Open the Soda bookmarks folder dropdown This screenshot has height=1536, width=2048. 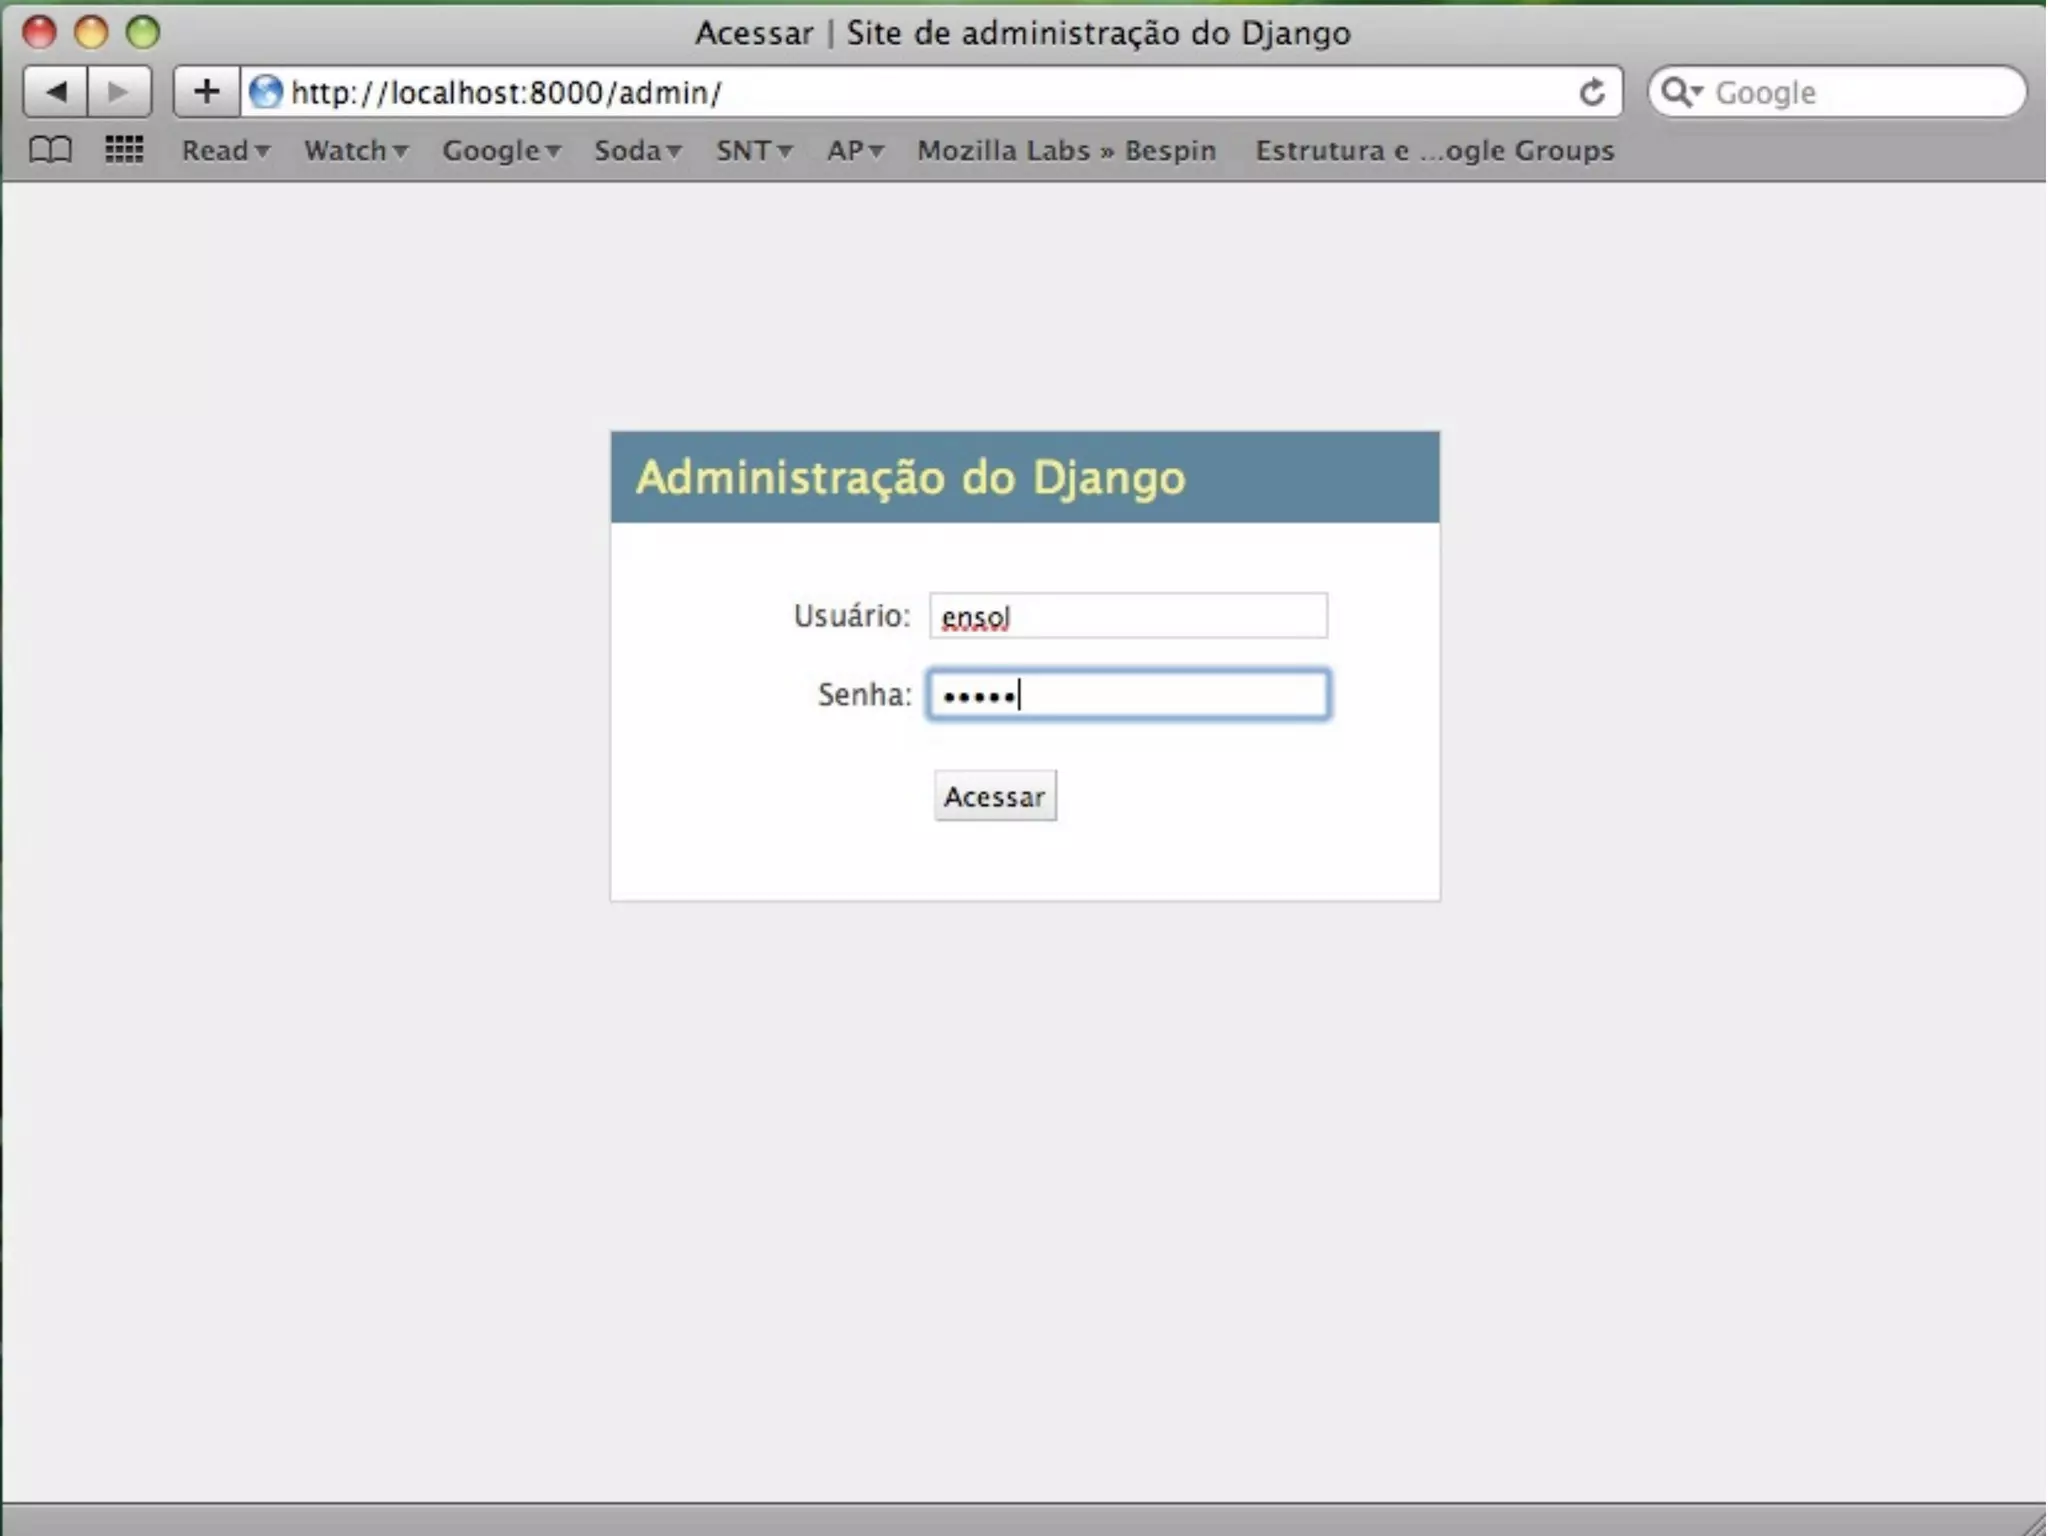[638, 150]
